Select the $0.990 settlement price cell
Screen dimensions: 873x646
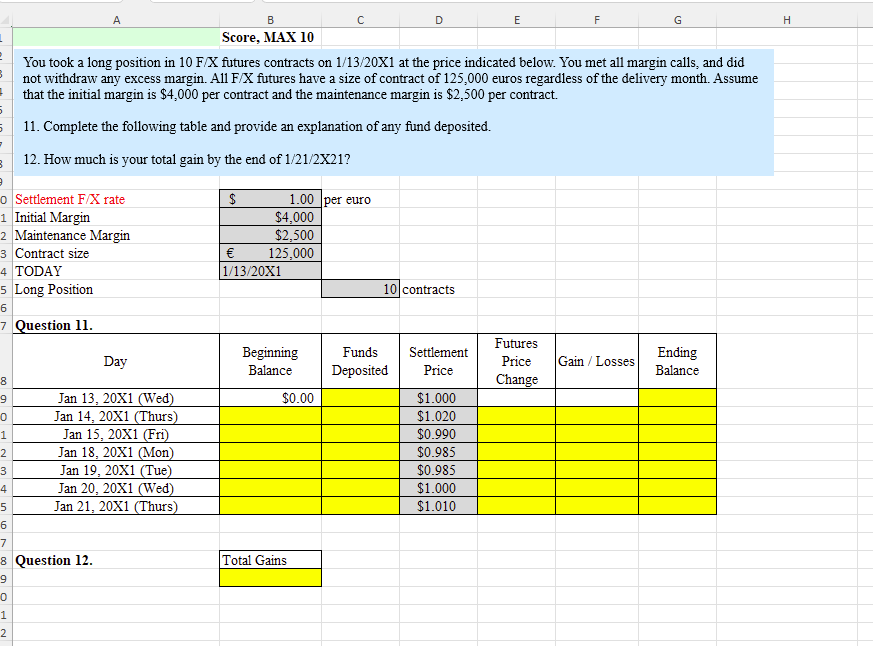pos(439,434)
